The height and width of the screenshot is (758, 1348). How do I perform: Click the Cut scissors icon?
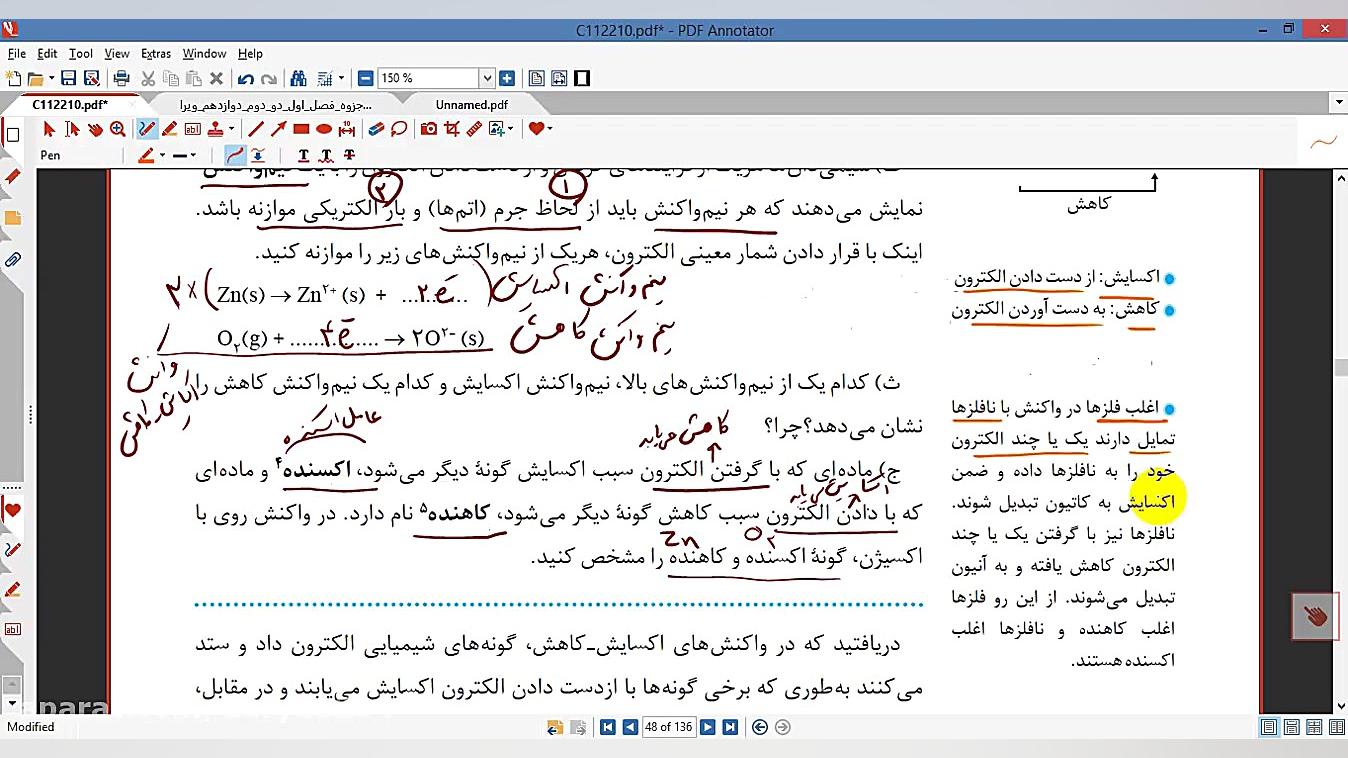(148, 78)
